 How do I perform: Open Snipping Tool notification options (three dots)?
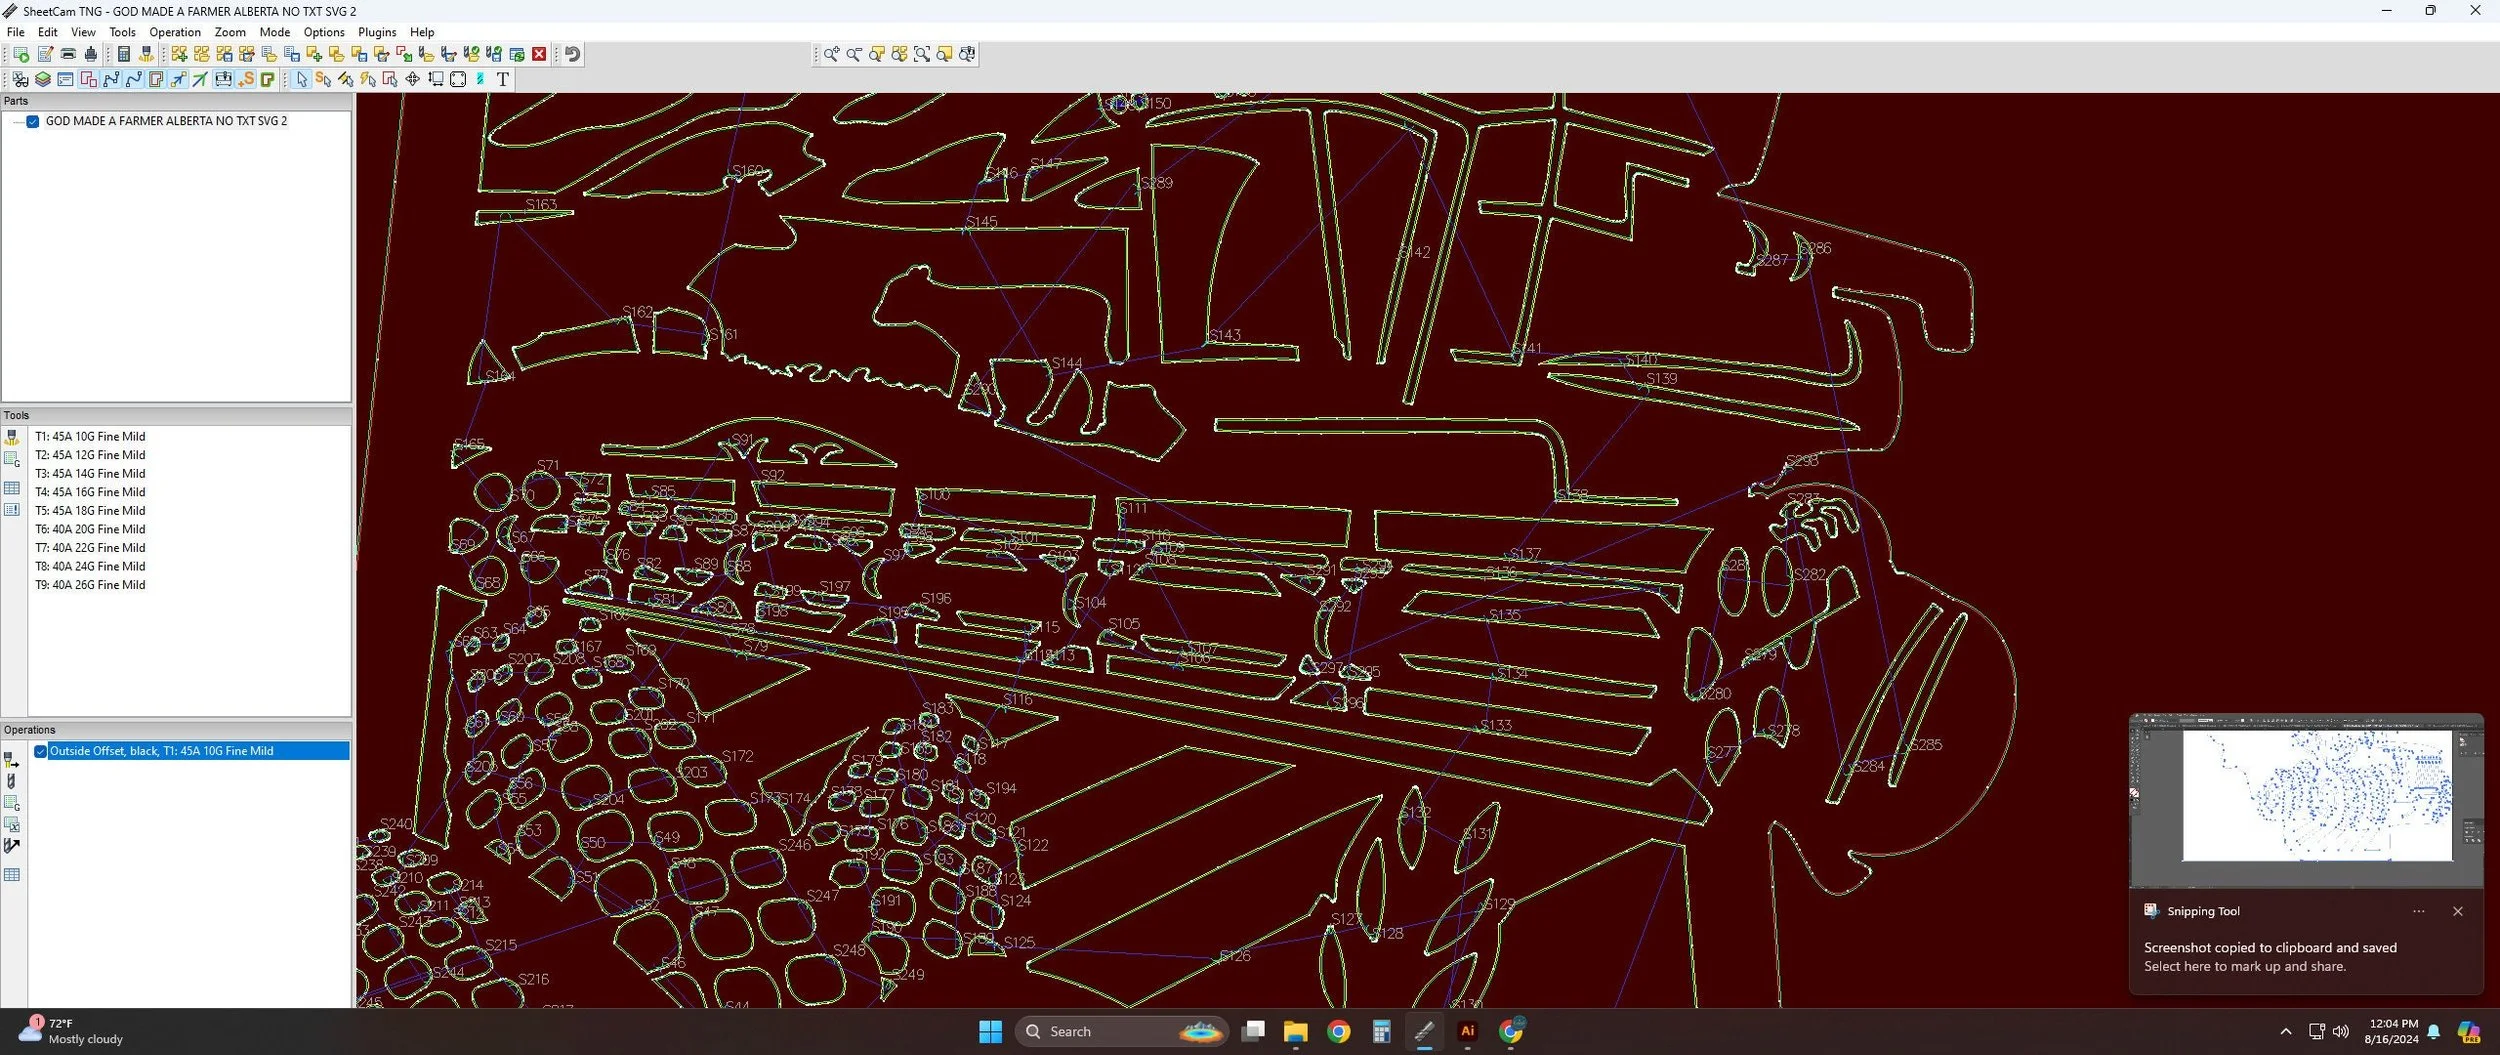(2418, 911)
